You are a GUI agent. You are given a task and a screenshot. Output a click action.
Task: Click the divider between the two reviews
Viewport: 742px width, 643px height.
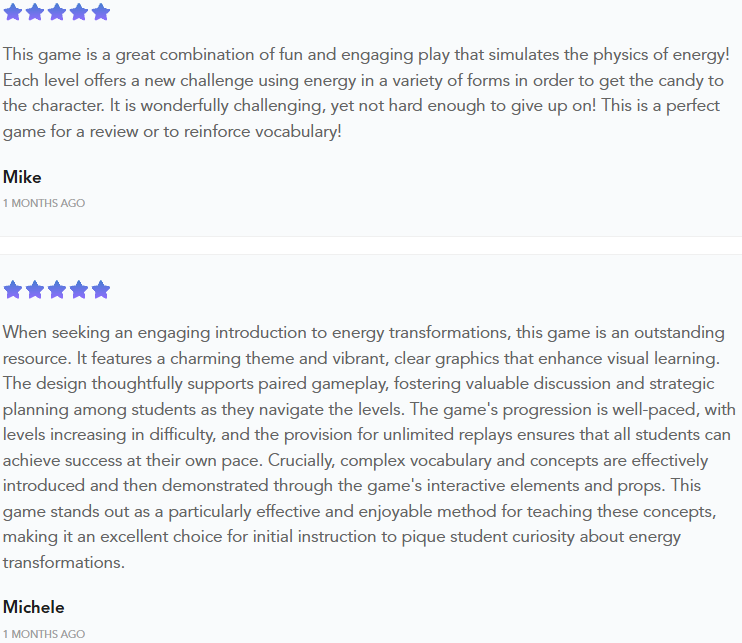pyautogui.click(x=371, y=246)
